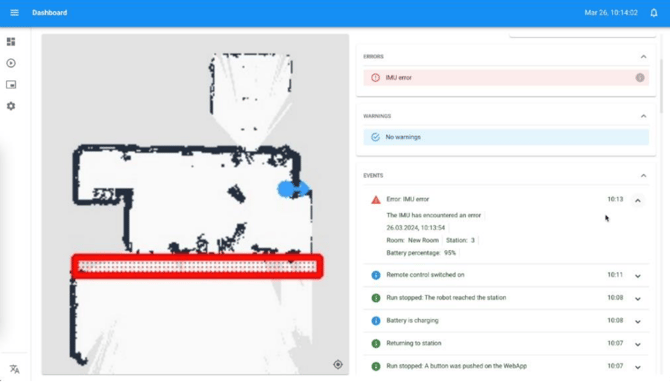
Task: Expand the Remote control switched on event
Action: click(x=638, y=276)
